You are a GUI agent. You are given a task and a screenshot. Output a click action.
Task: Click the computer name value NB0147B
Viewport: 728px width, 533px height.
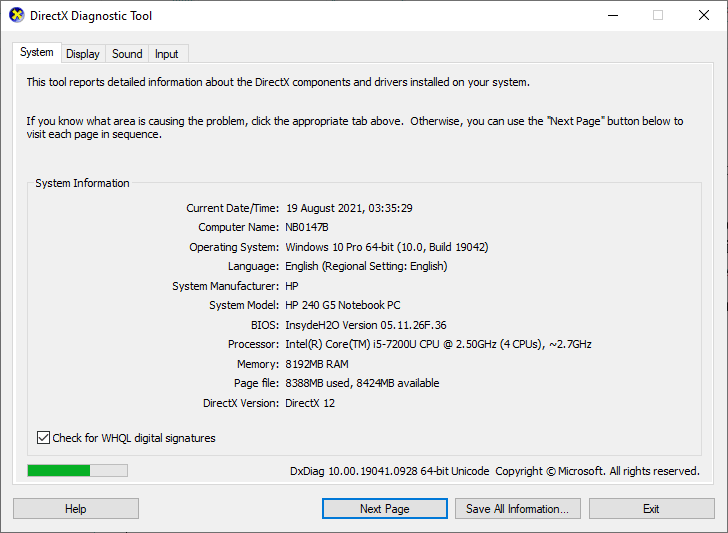tap(307, 227)
